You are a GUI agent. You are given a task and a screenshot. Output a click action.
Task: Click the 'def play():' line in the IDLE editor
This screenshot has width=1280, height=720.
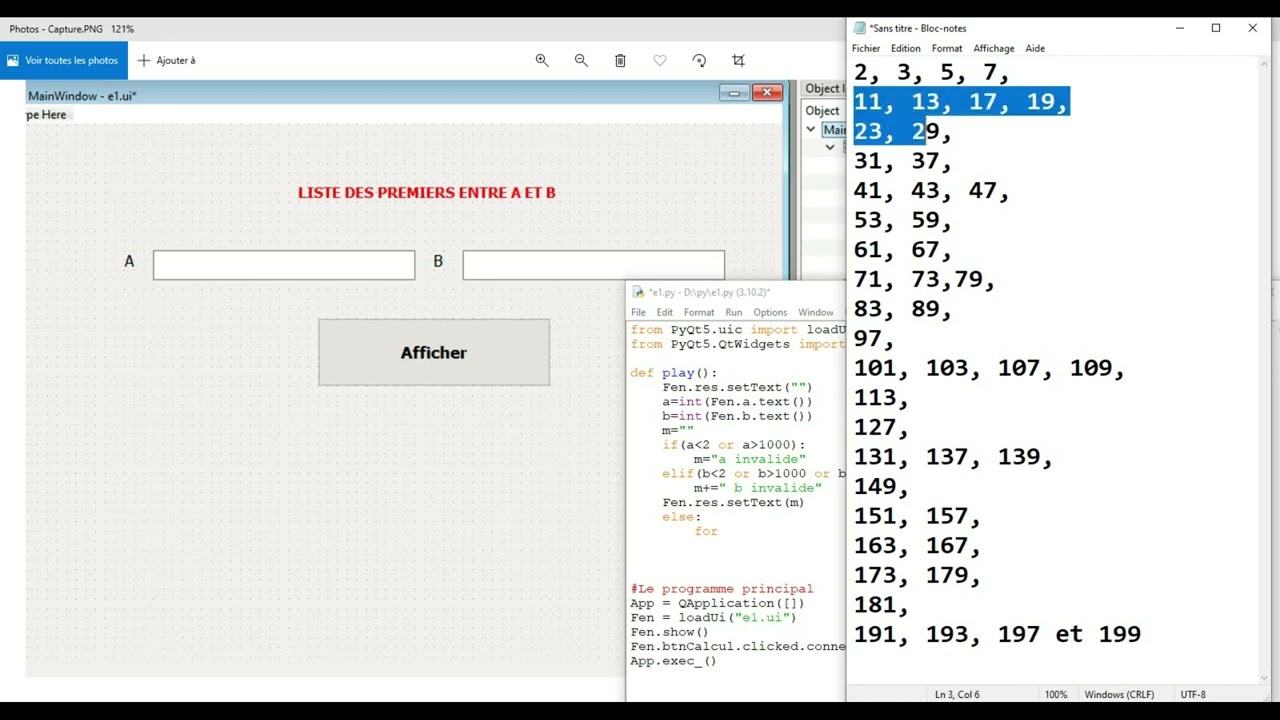674,373
